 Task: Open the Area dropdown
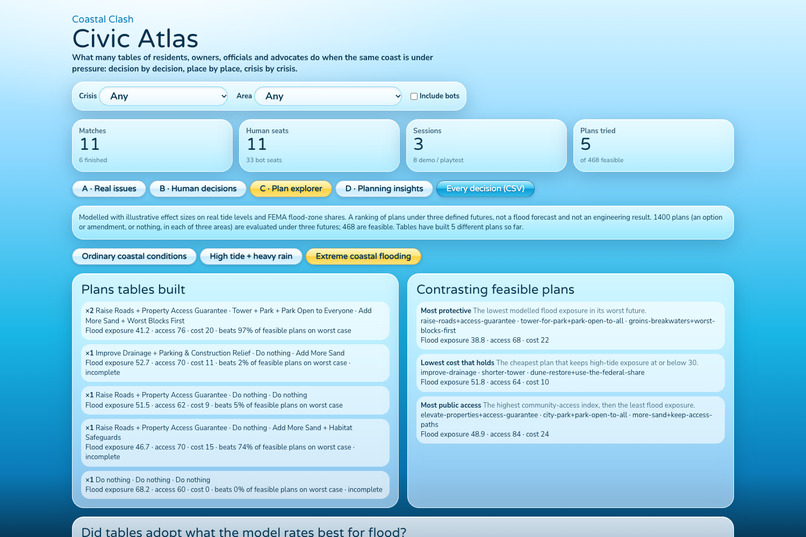328,96
